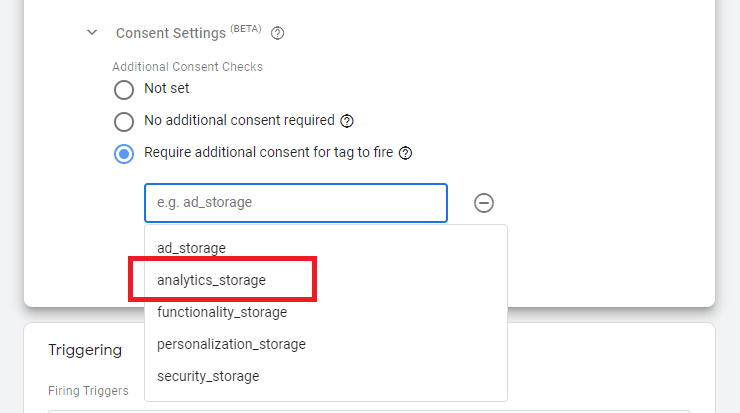Click the 'Consent Settings' section title
The width and height of the screenshot is (740, 413).
(170, 33)
